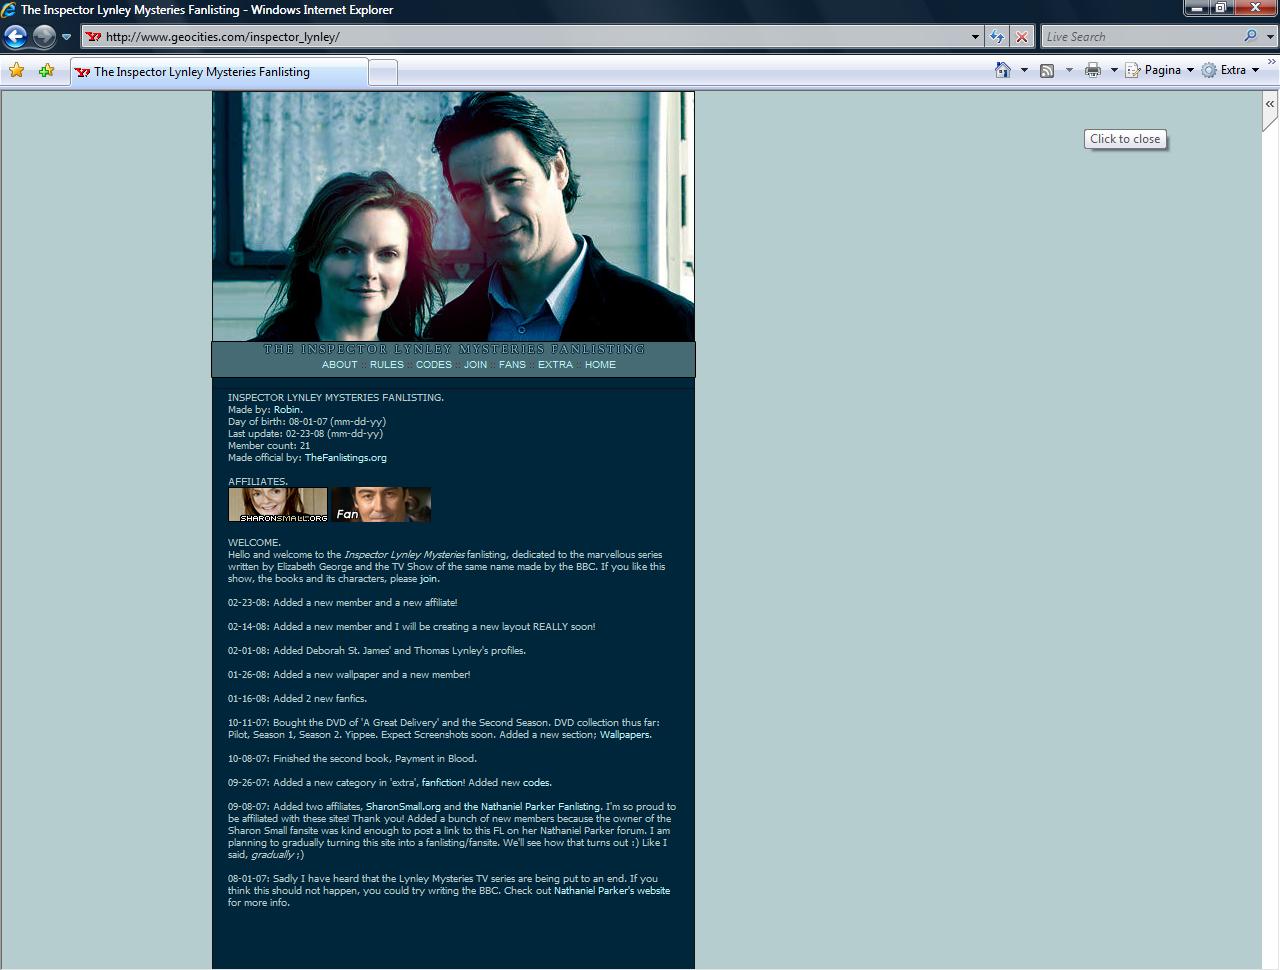Click the Refresh page icon
The image size is (1280, 970).
coord(997,37)
